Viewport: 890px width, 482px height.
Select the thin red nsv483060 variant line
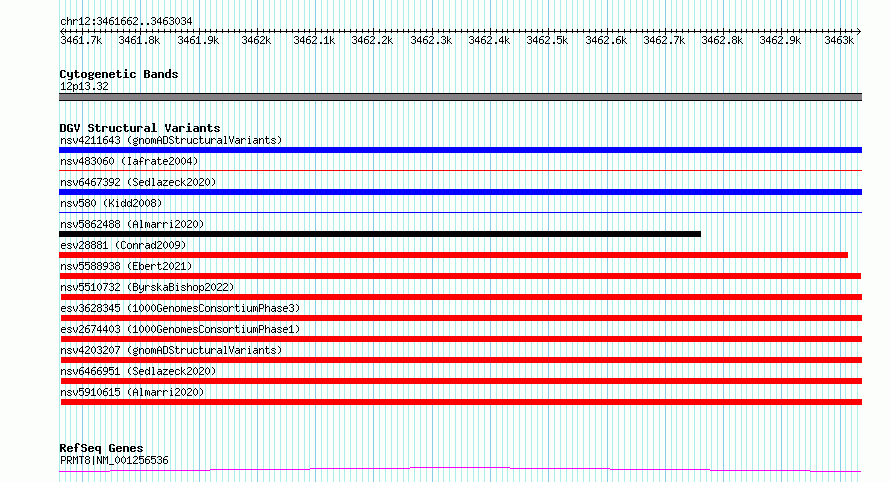(x=460, y=170)
